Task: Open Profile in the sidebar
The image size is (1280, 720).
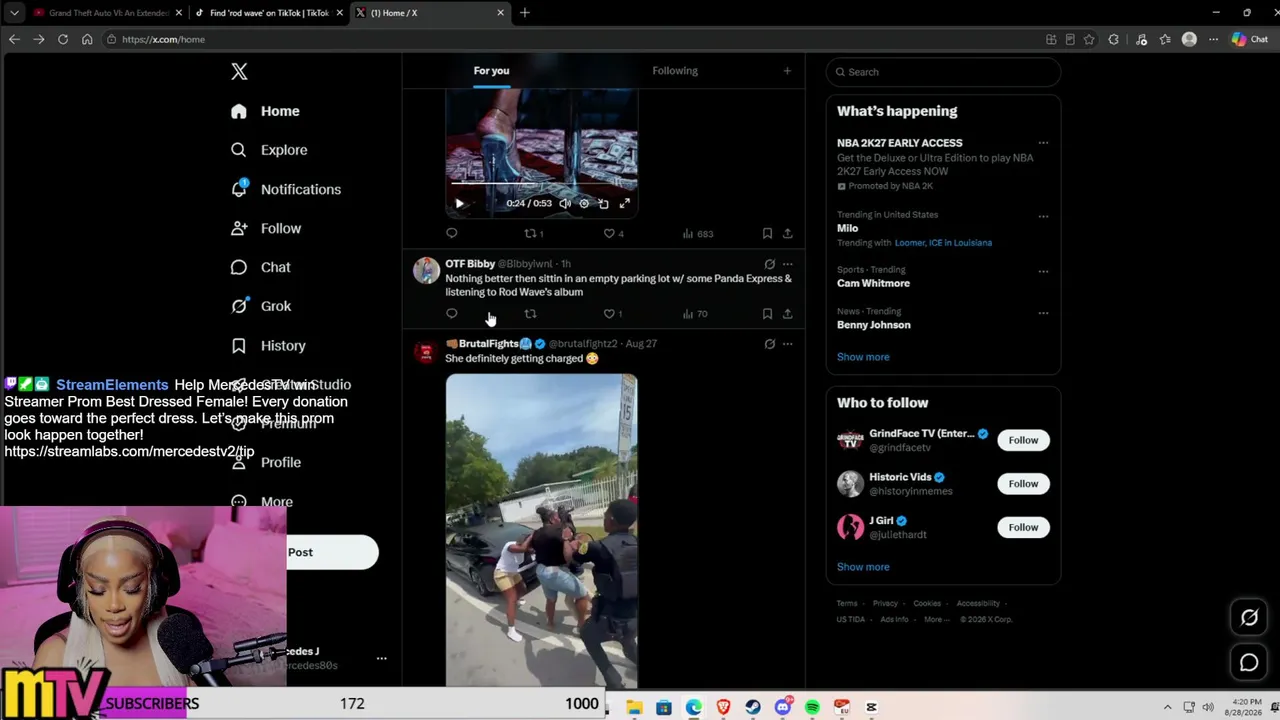Action: [266, 462]
